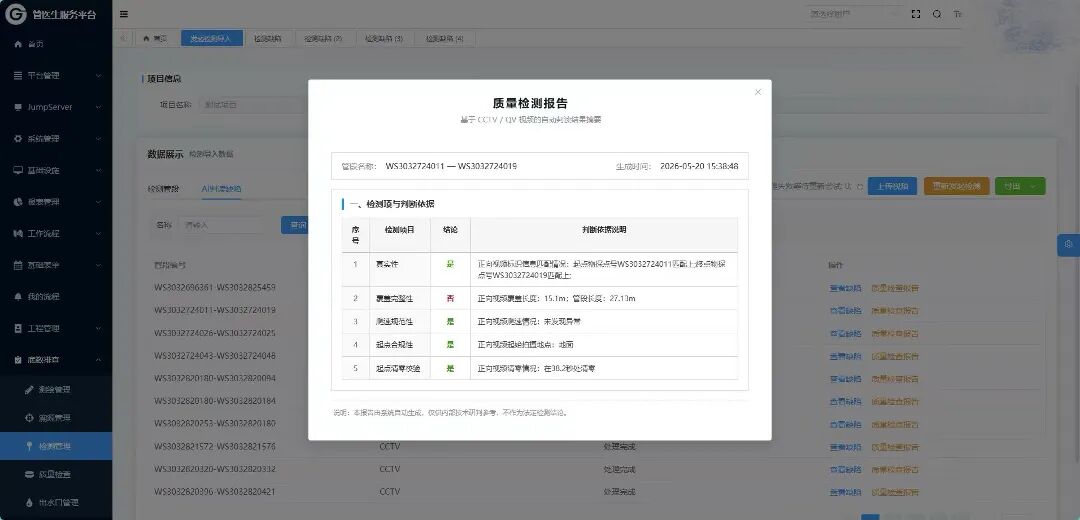
Task: Expand the 工程管理 menu chevron
Action: (98, 329)
